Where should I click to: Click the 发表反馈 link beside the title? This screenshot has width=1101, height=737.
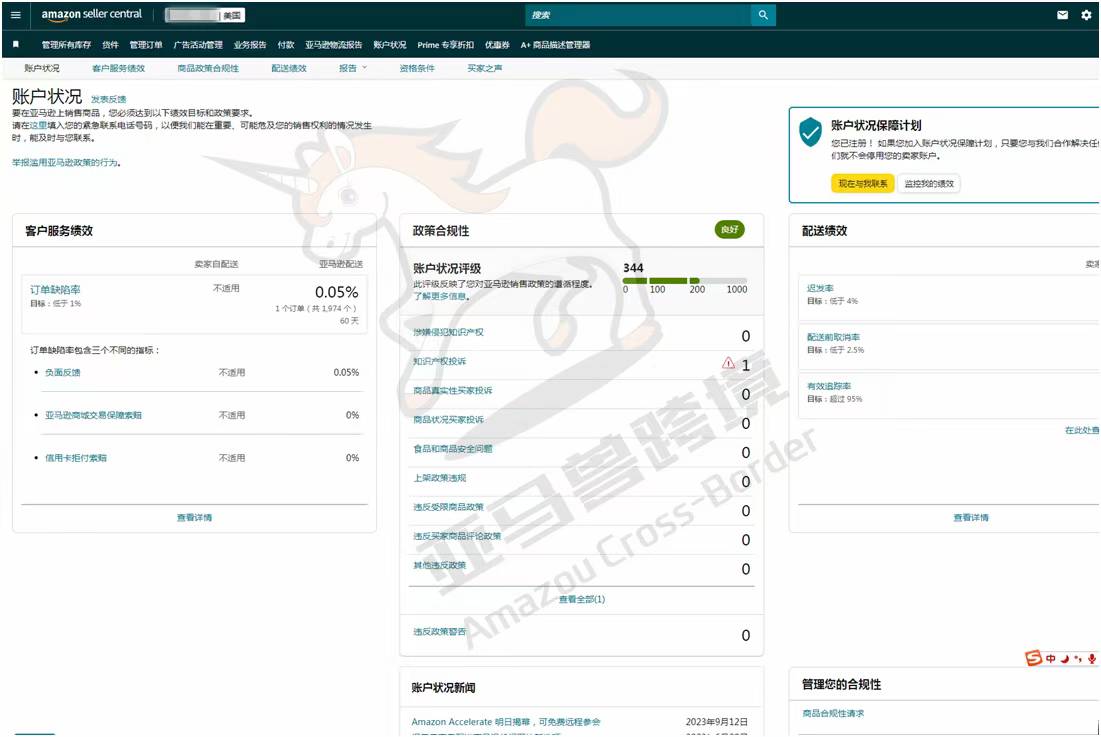coord(108,100)
